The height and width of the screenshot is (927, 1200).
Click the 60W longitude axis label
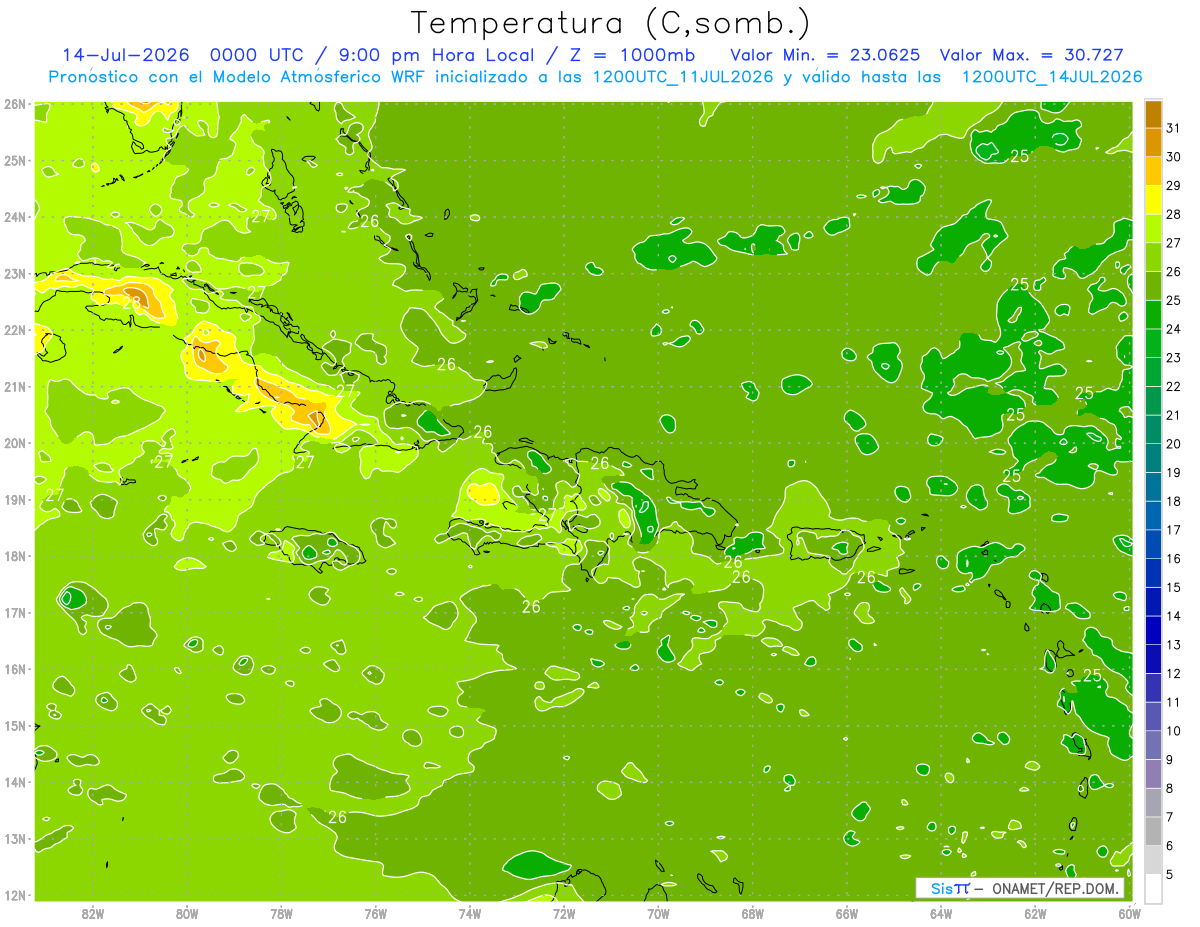tap(1129, 913)
